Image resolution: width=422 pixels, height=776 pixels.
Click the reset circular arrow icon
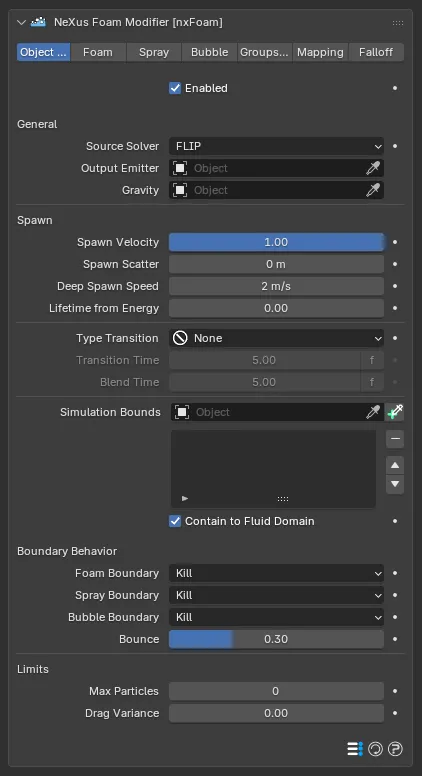(375, 749)
